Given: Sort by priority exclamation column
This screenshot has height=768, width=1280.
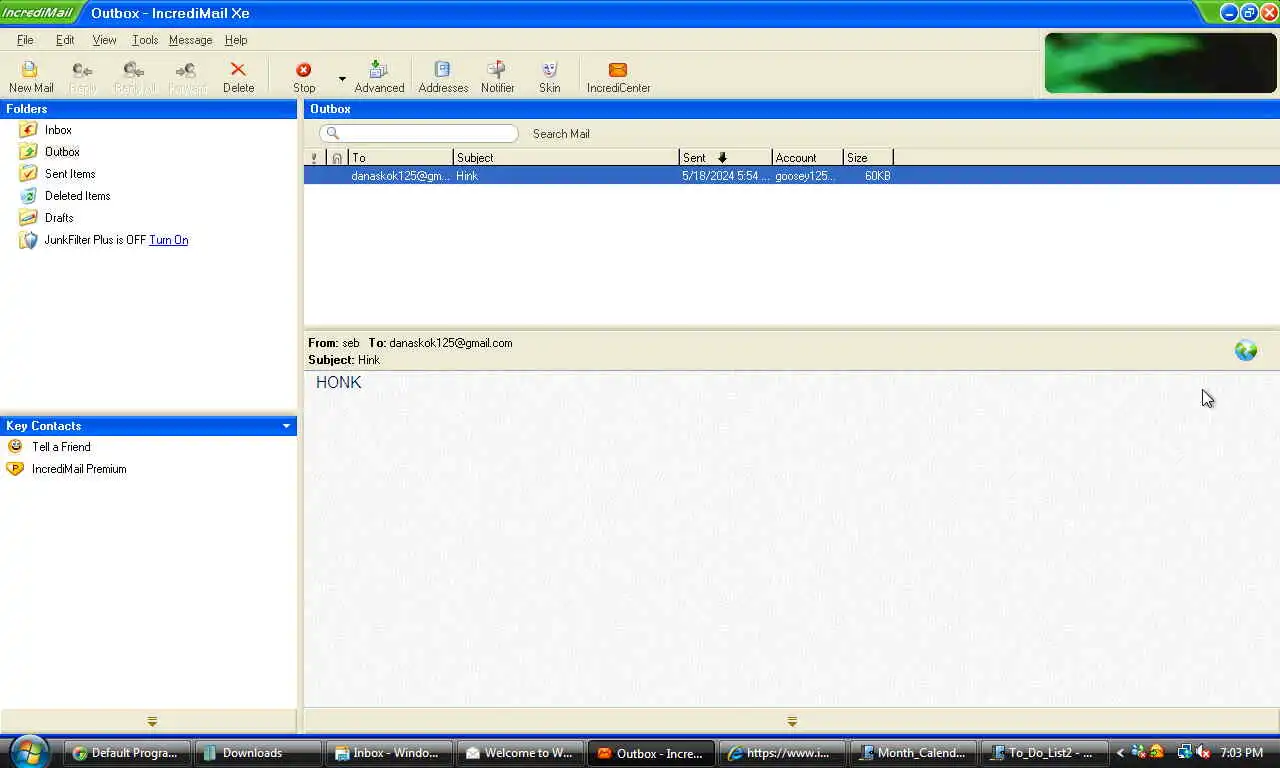Looking at the screenshot, I should click(x=314, y=158).
